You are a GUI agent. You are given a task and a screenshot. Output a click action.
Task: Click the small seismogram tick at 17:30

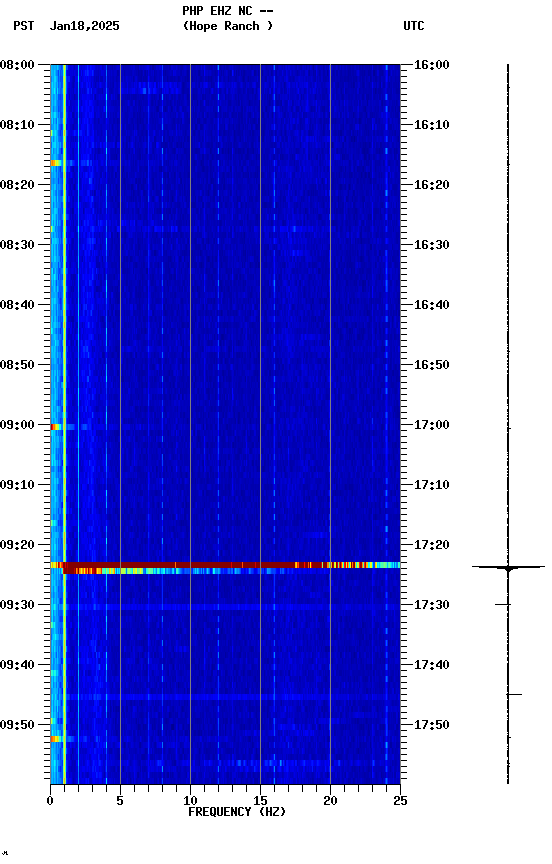pyautogui.click(x=502, y=605)
